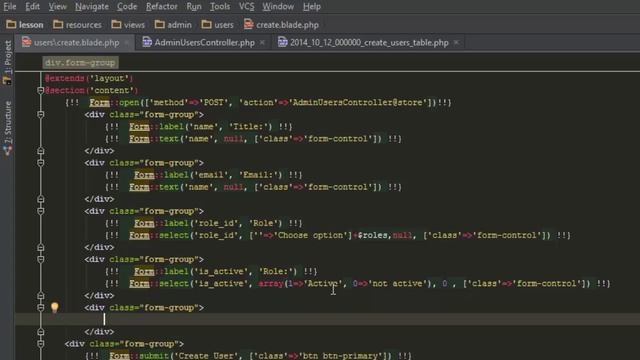Viewport: 640px width, 360px height.
Task: Open the VCS menu
Action: point(247,7)
